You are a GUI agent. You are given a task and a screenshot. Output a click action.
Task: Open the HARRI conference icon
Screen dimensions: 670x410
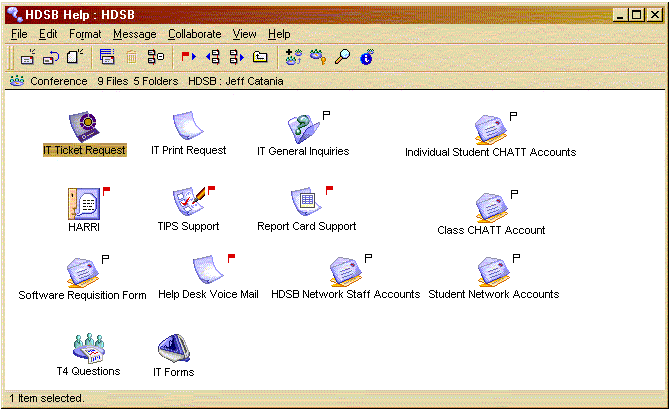coord(84,203)
